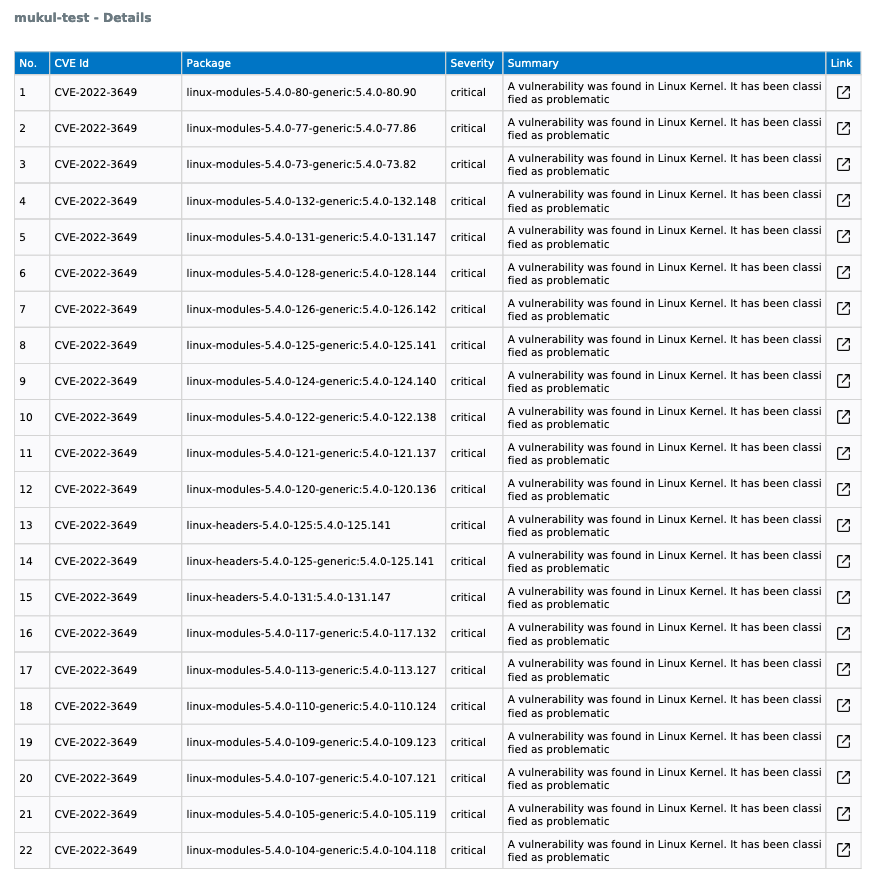Select the mukul-test - Details heading
The image size is (874, 880).
83,17
